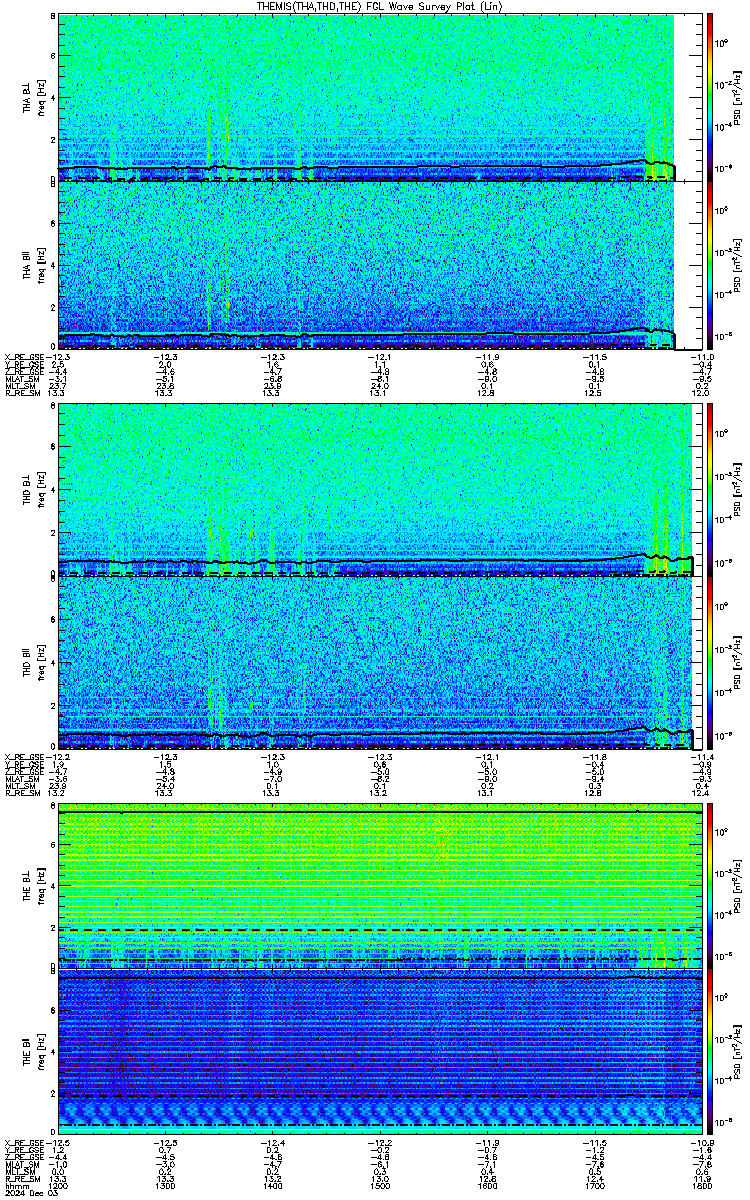Click the 'THA B∥ freq [Hz]' axis label

pos(33,268)
